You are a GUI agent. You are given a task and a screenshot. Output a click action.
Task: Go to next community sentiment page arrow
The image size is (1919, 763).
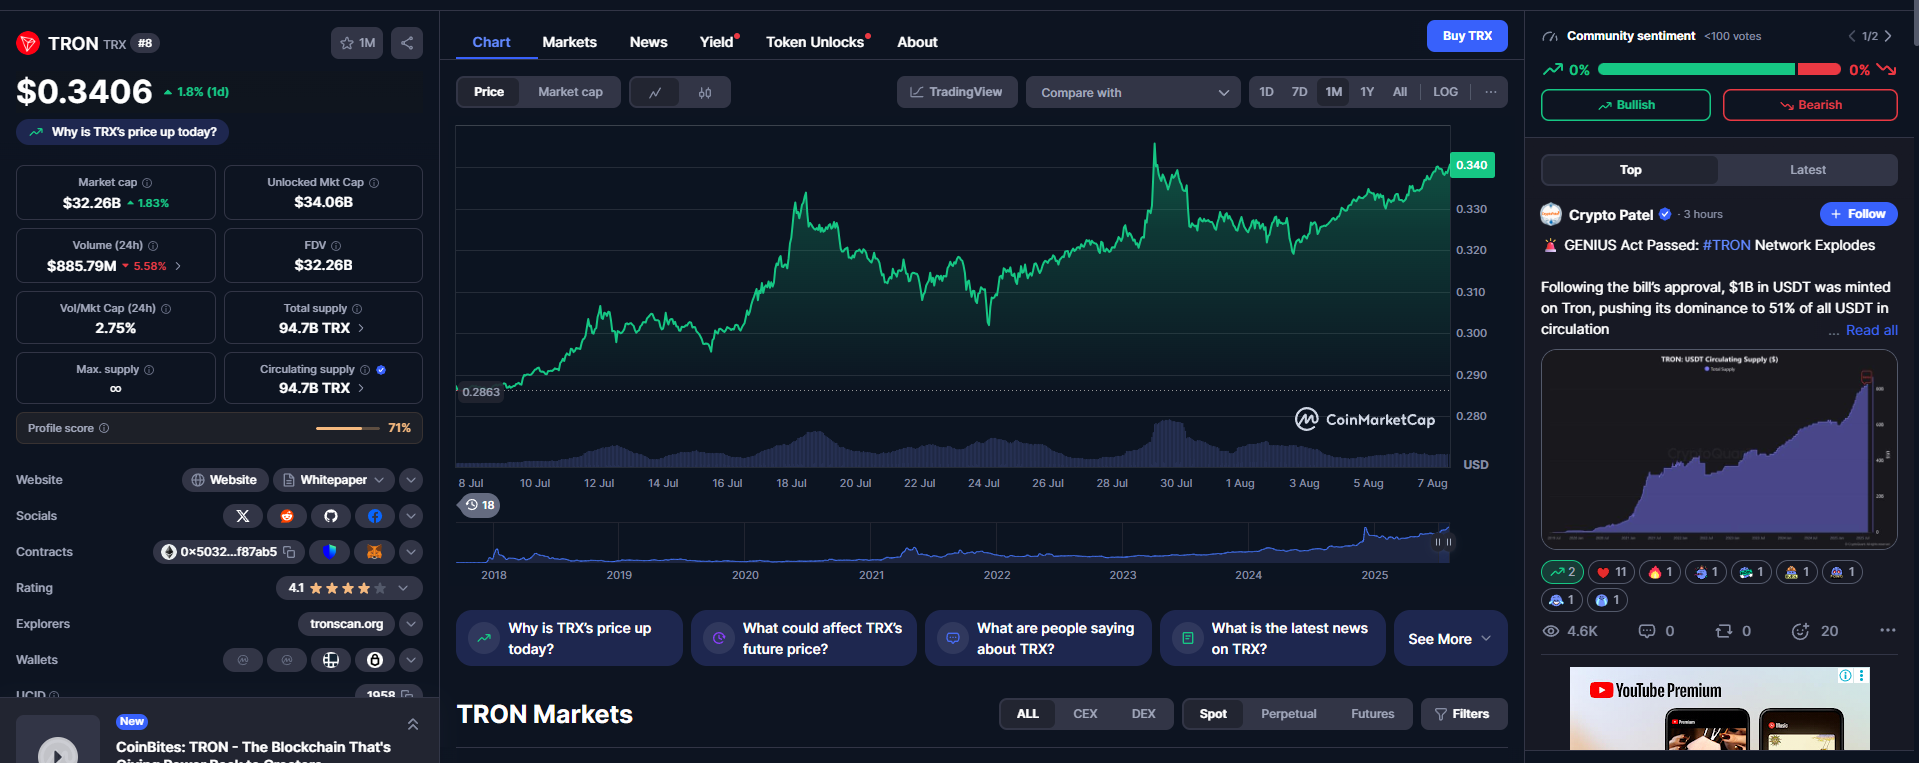click(1888, 36)
